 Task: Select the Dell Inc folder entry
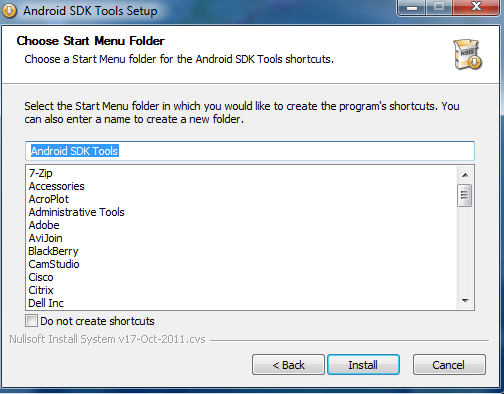[46, 303]
